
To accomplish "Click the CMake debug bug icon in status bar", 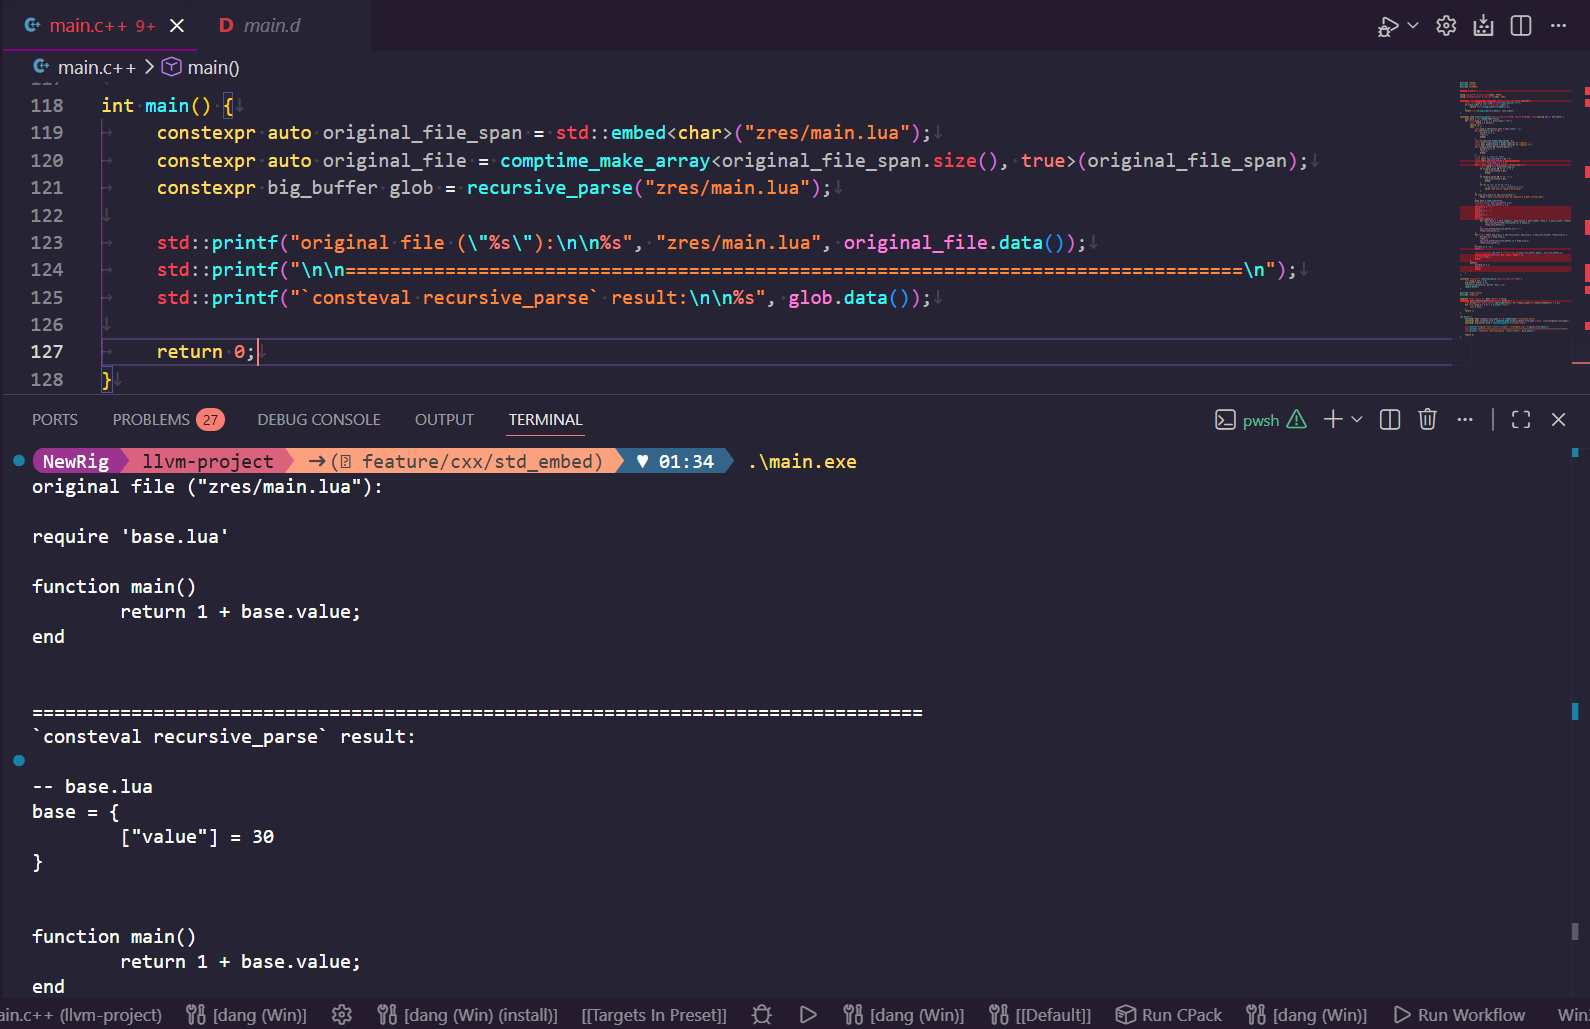I will (762, 1015).
